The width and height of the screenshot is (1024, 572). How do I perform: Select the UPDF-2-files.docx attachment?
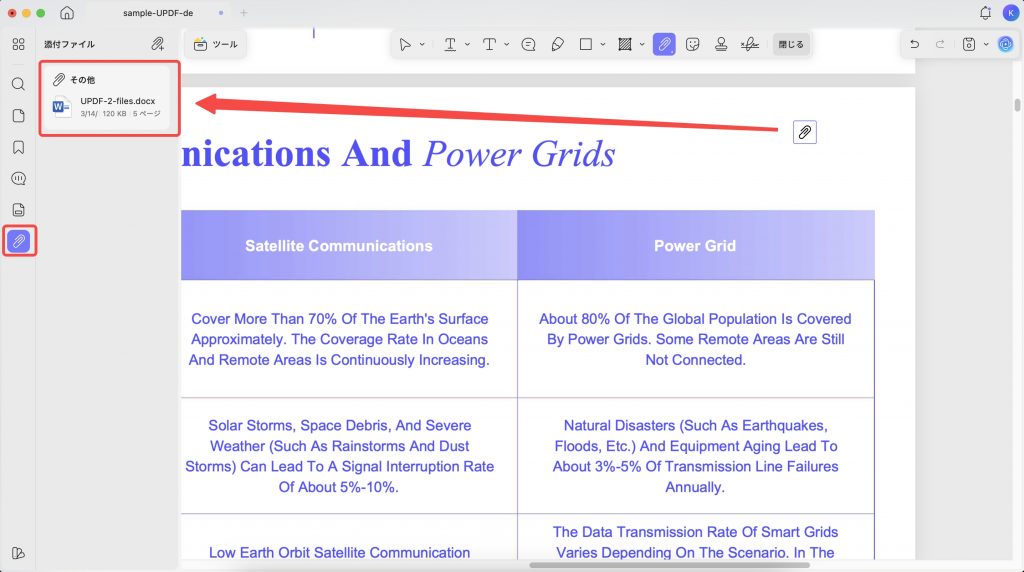click(x=106, y=106)
